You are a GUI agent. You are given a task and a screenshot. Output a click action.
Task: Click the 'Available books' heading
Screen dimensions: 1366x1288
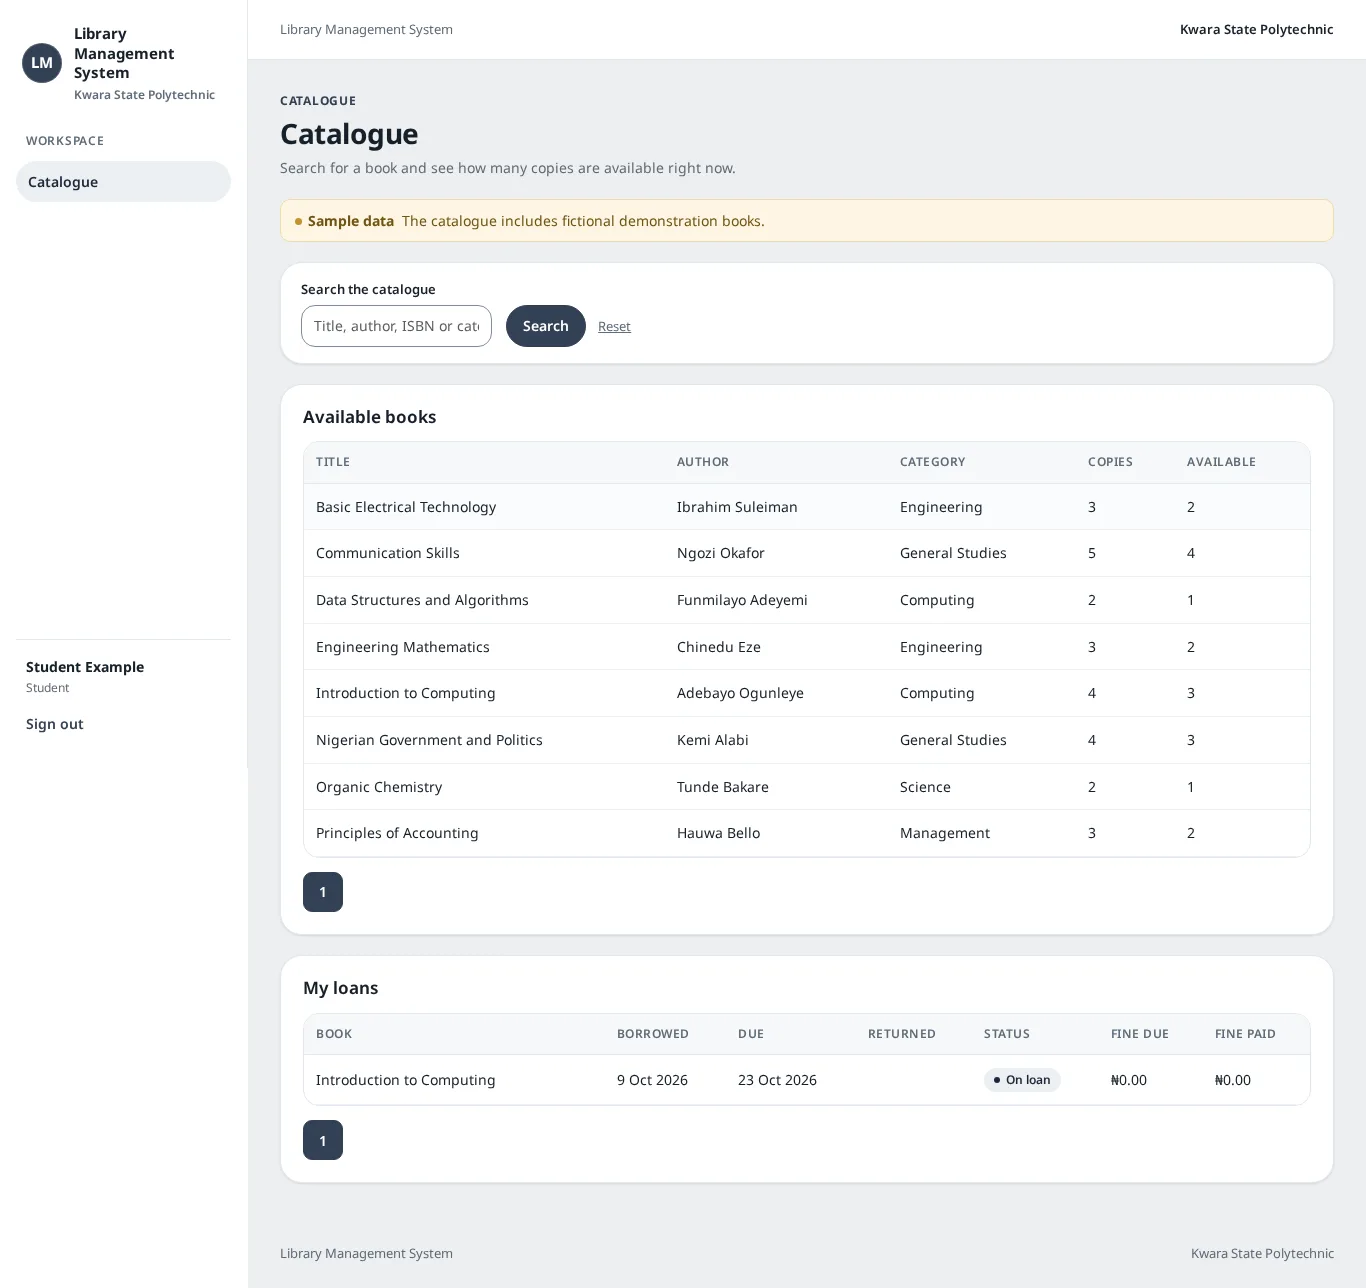coord(370,417)
